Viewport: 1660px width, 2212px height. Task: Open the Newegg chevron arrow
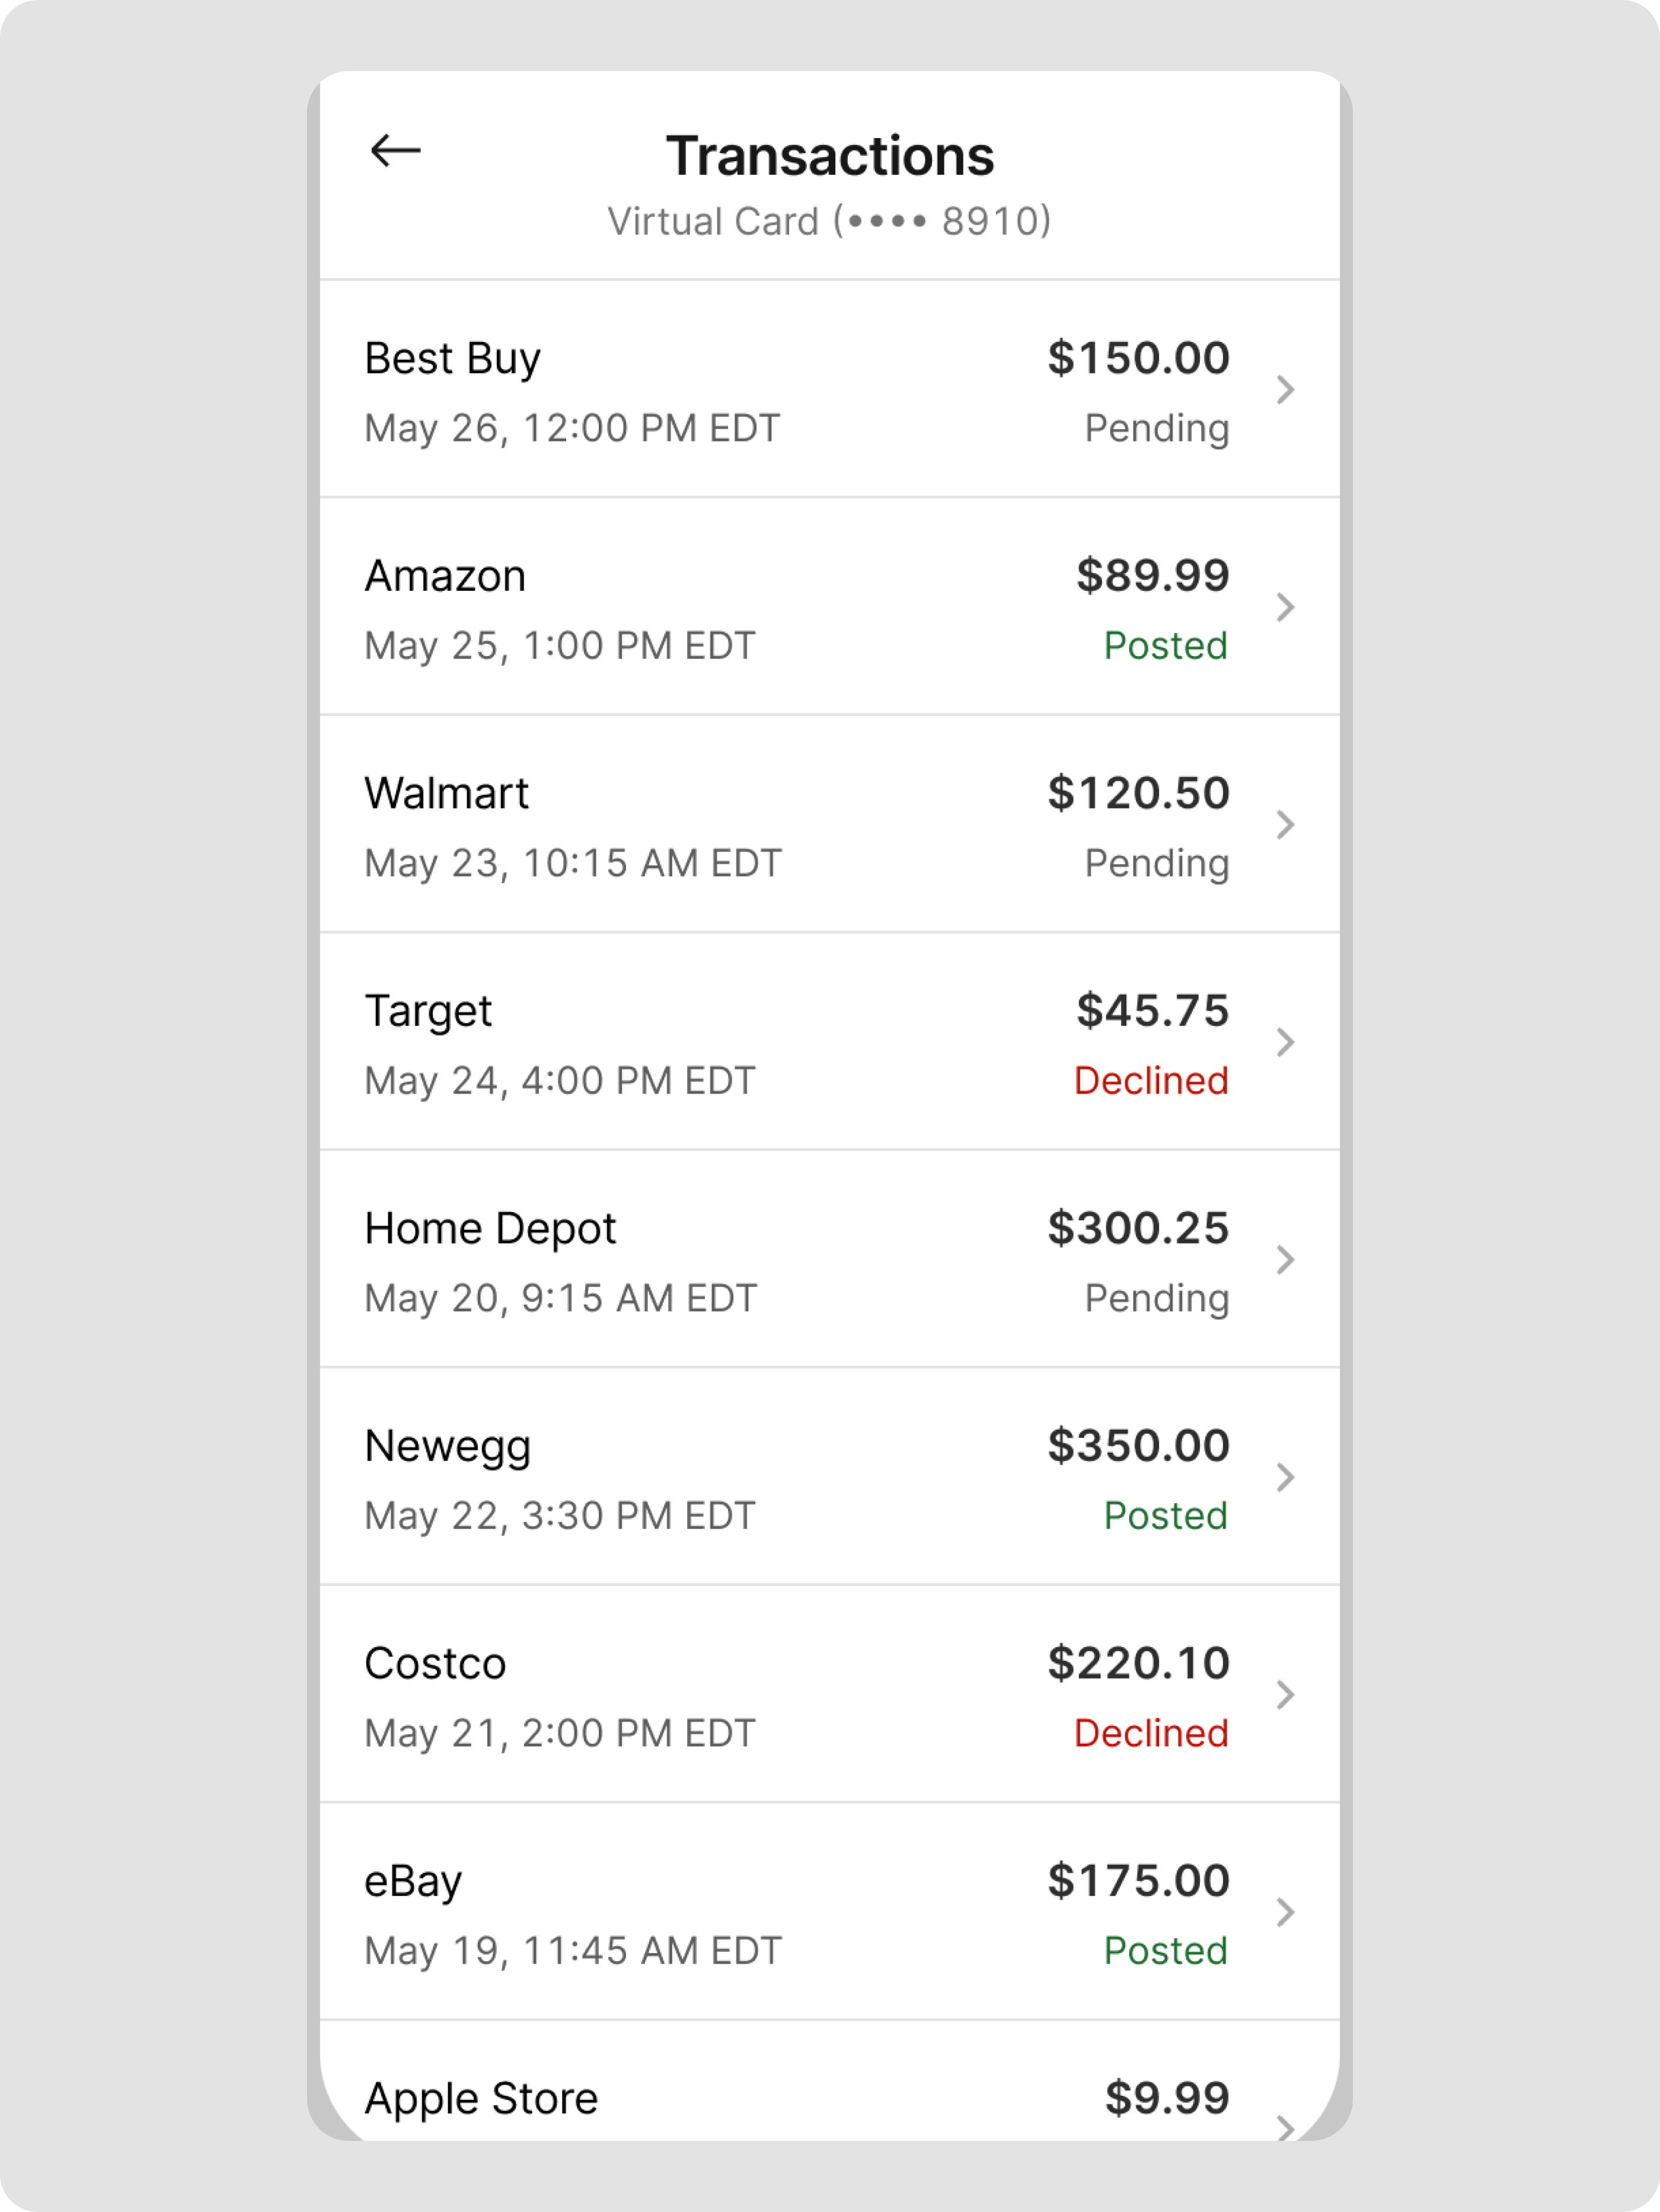coord(1286,1478)
